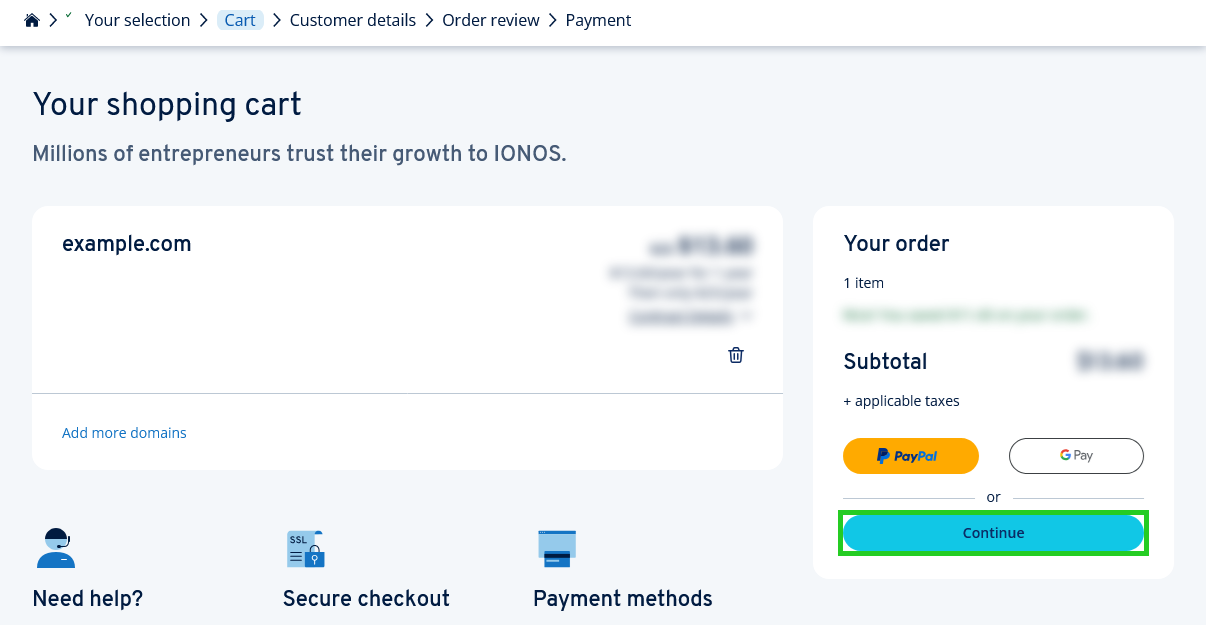
Task: Go to the home page icon
Action: click(32, 20)
